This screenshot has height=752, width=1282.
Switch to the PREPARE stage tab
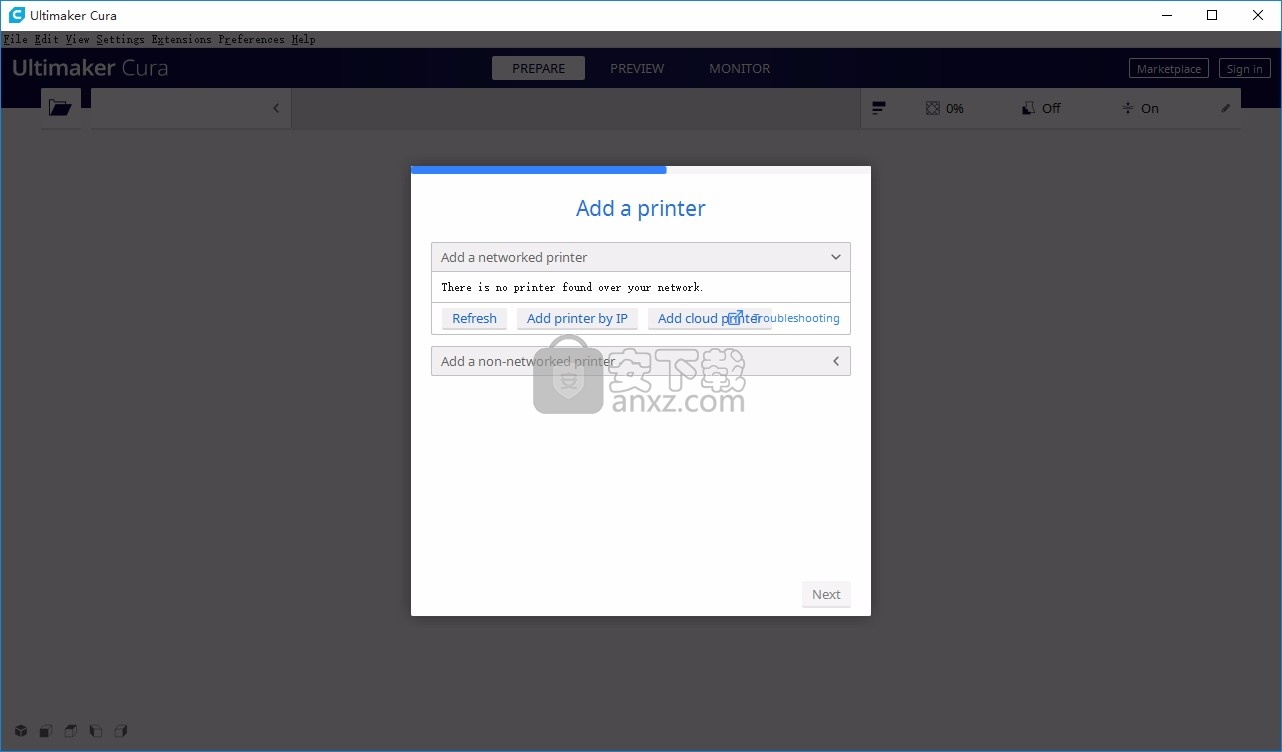coord(539,68)
